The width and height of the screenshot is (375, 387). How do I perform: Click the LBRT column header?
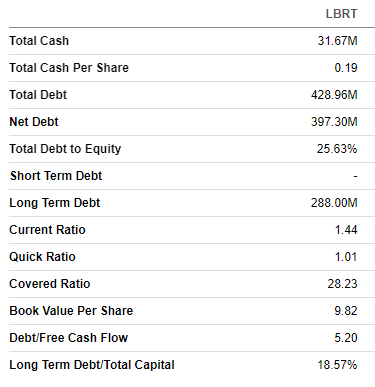[x=341, y=14]
